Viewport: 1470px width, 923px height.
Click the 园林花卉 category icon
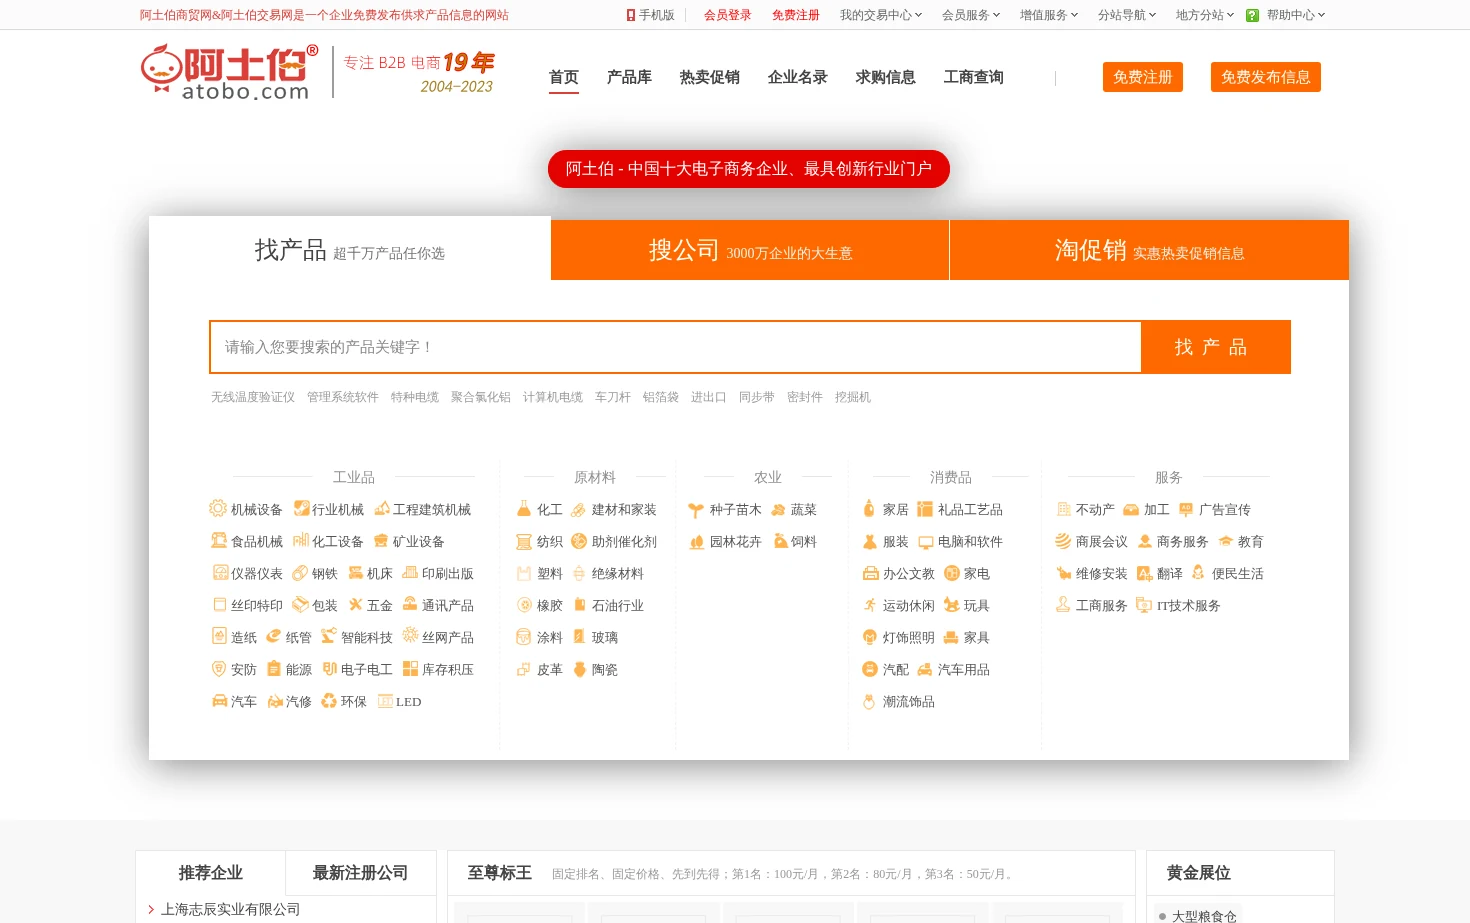click(697, 541)
